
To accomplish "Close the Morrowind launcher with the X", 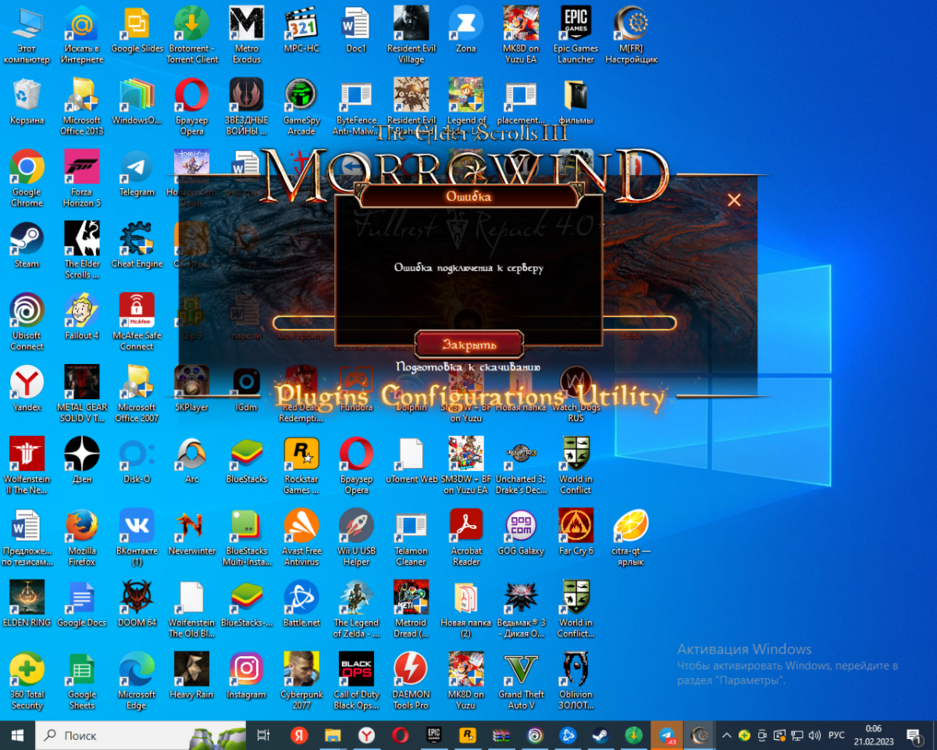I will click(x=734, y=200).
